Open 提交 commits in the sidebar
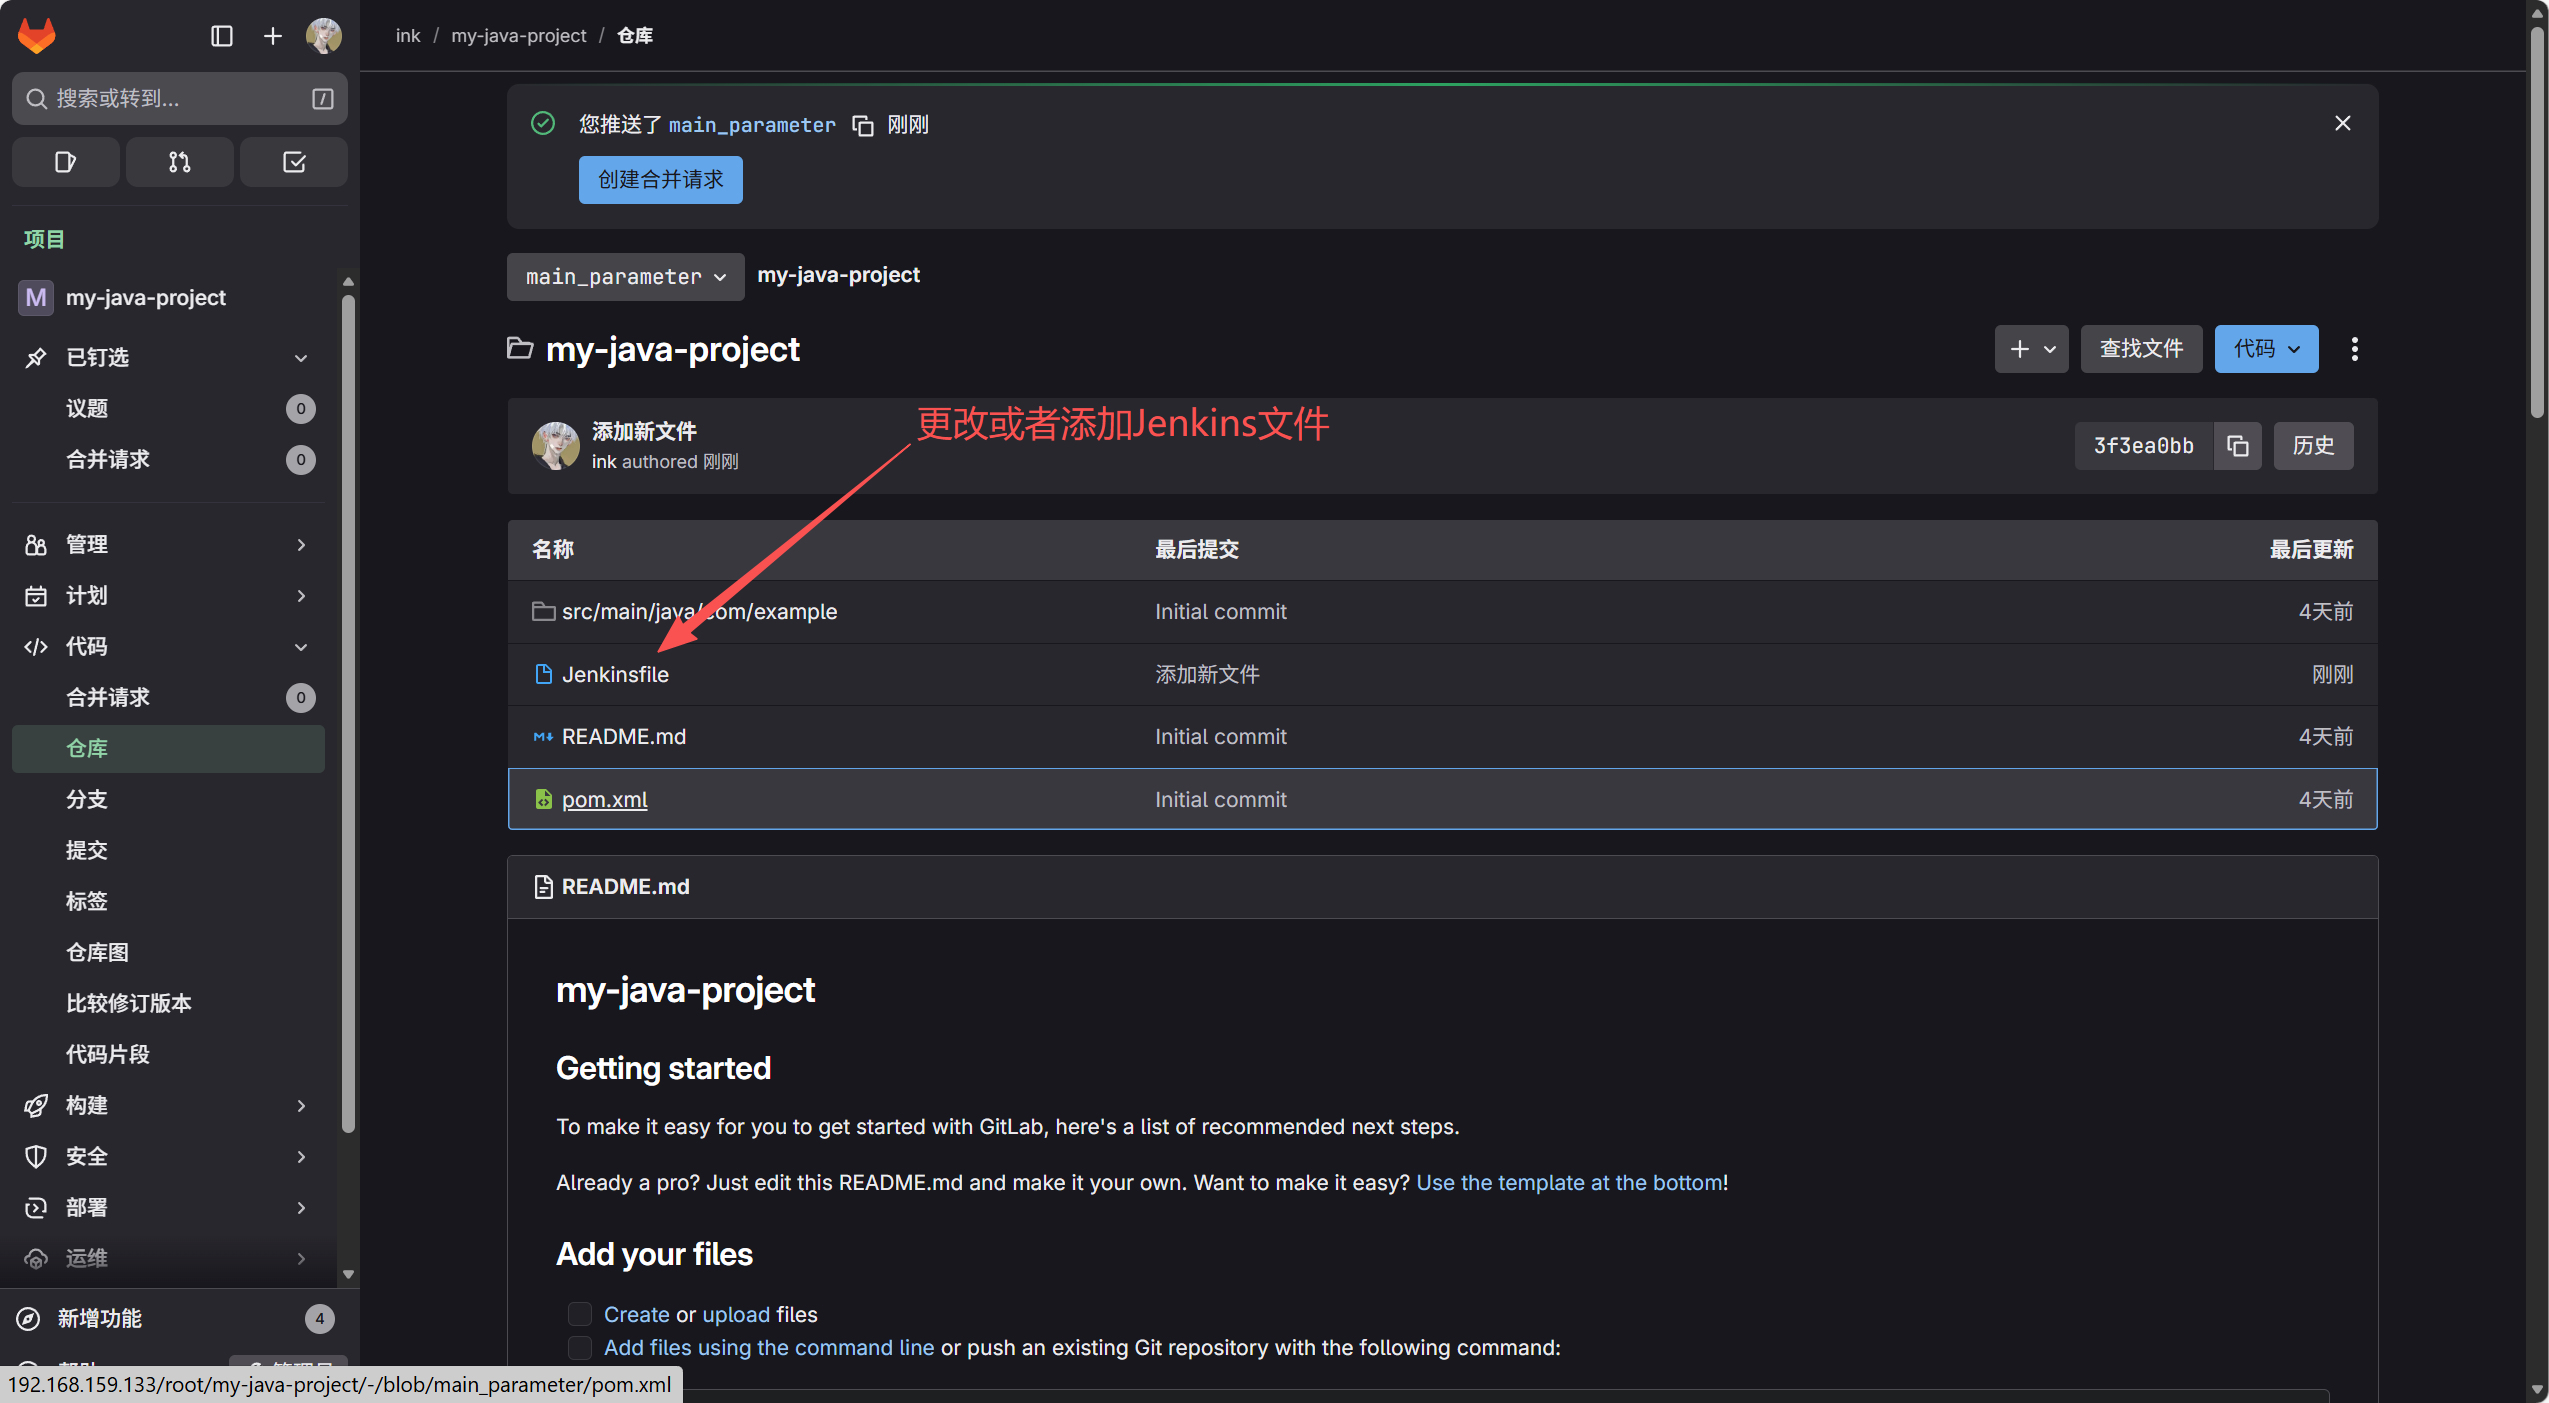The height and width of the screenshot is (1403, 2549). point(87,850)
